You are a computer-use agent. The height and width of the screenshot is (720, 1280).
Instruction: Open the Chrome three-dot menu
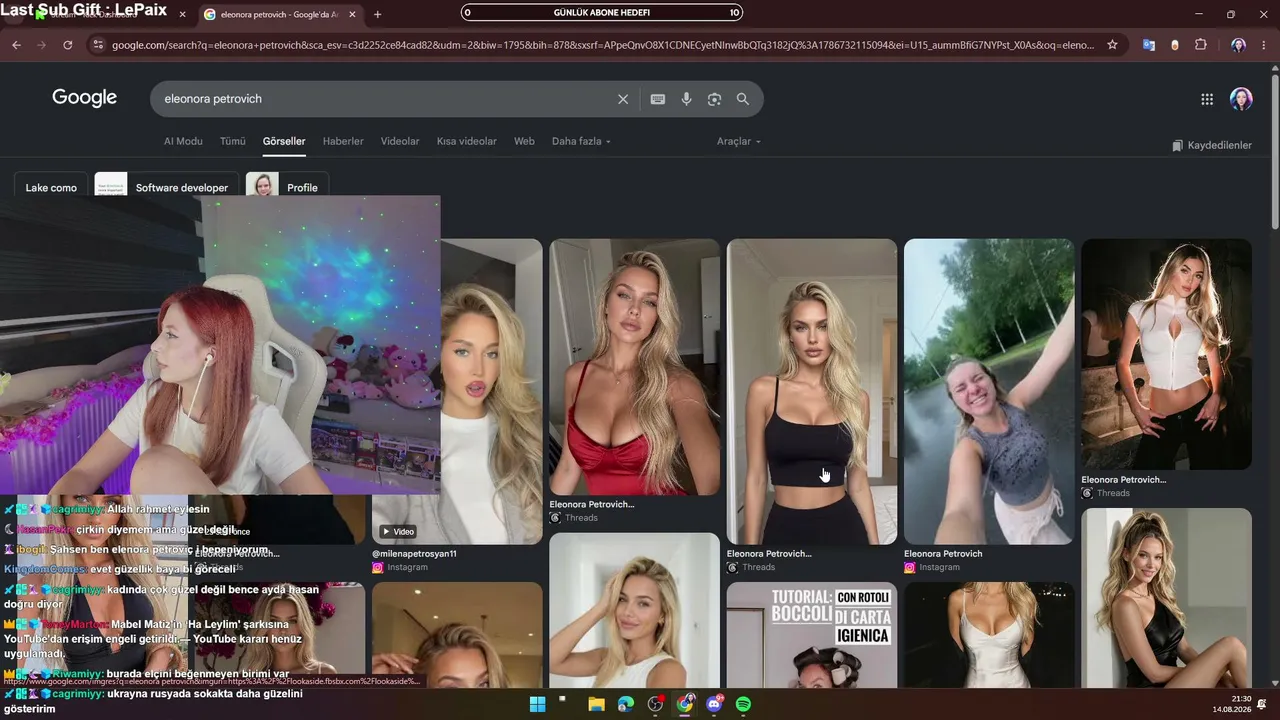[x=1264, y=45]
